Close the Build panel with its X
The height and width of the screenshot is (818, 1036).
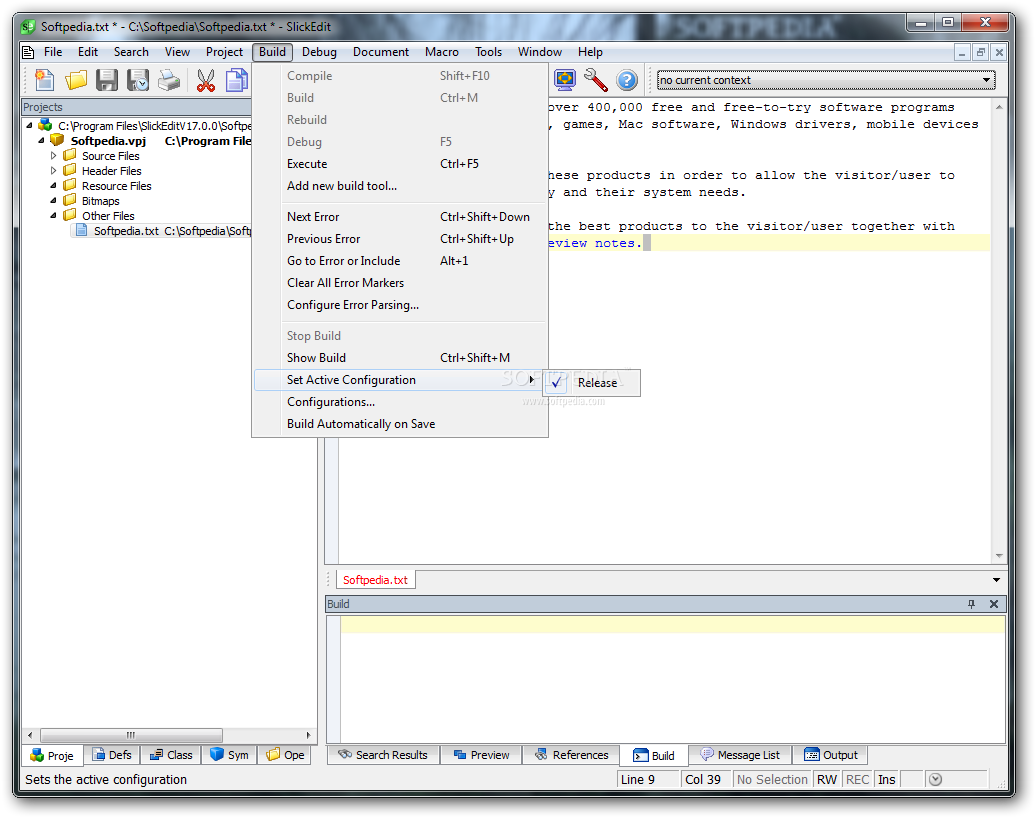click(994, 604)
